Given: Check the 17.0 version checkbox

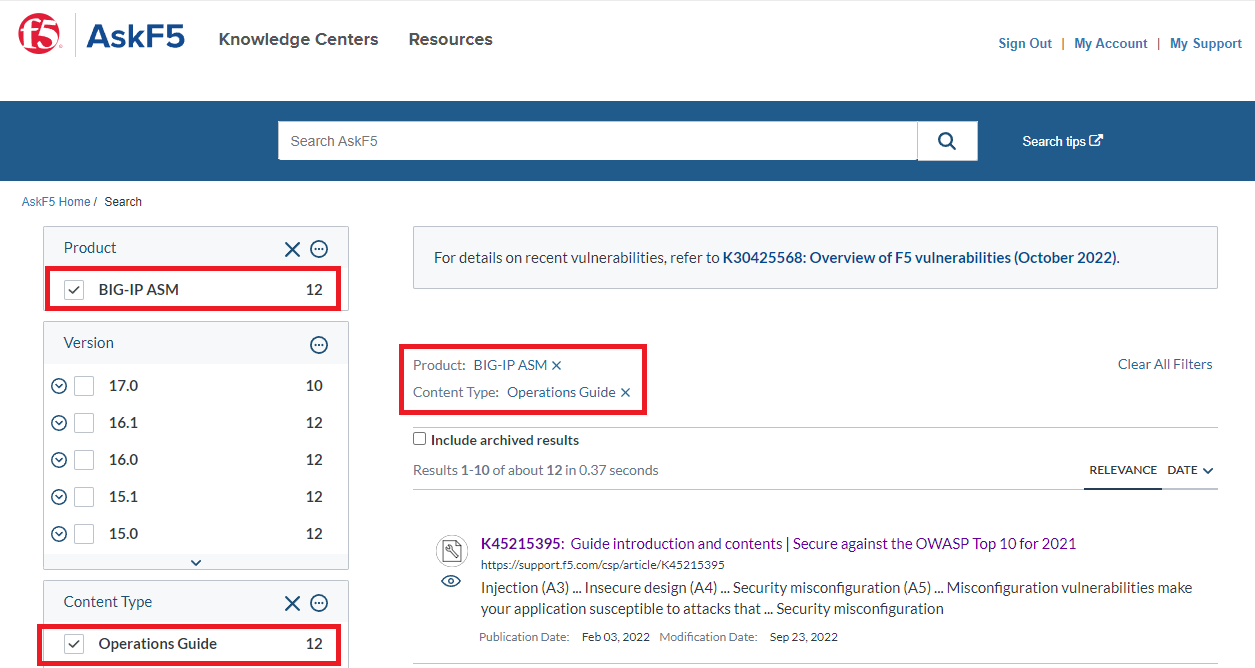Looking at the screenshot, I should point(84,386).
